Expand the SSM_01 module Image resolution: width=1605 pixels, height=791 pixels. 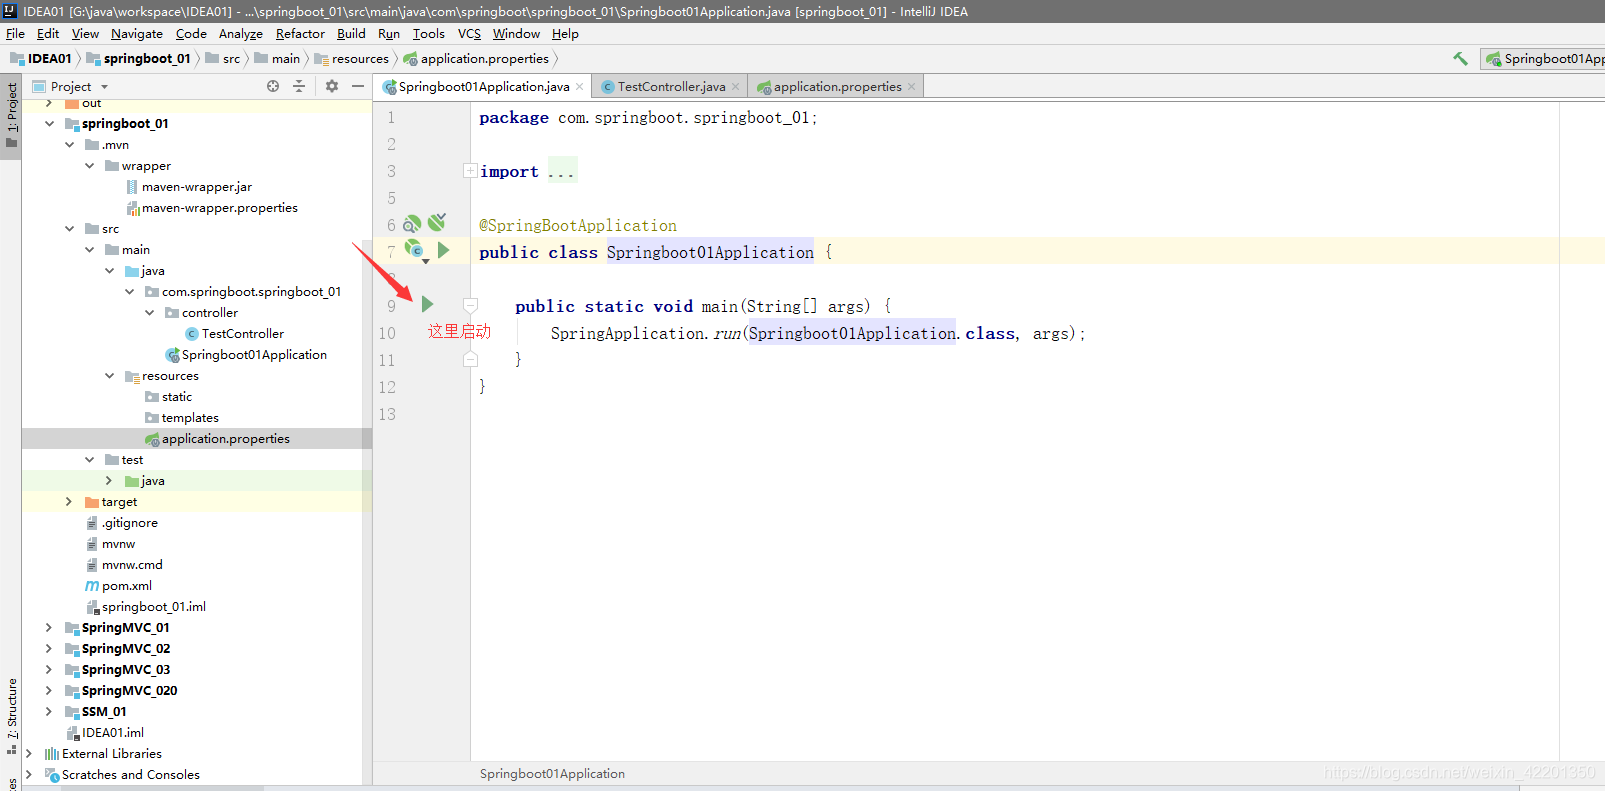pos(49,712)
